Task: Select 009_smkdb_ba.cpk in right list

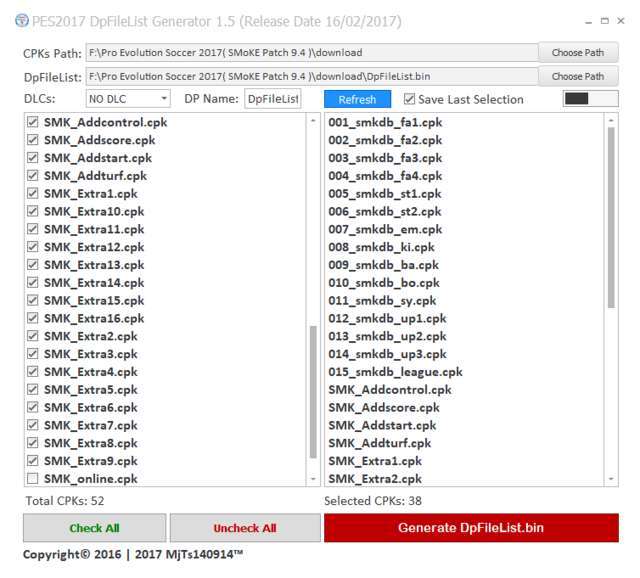Action: tap(384, 265)
